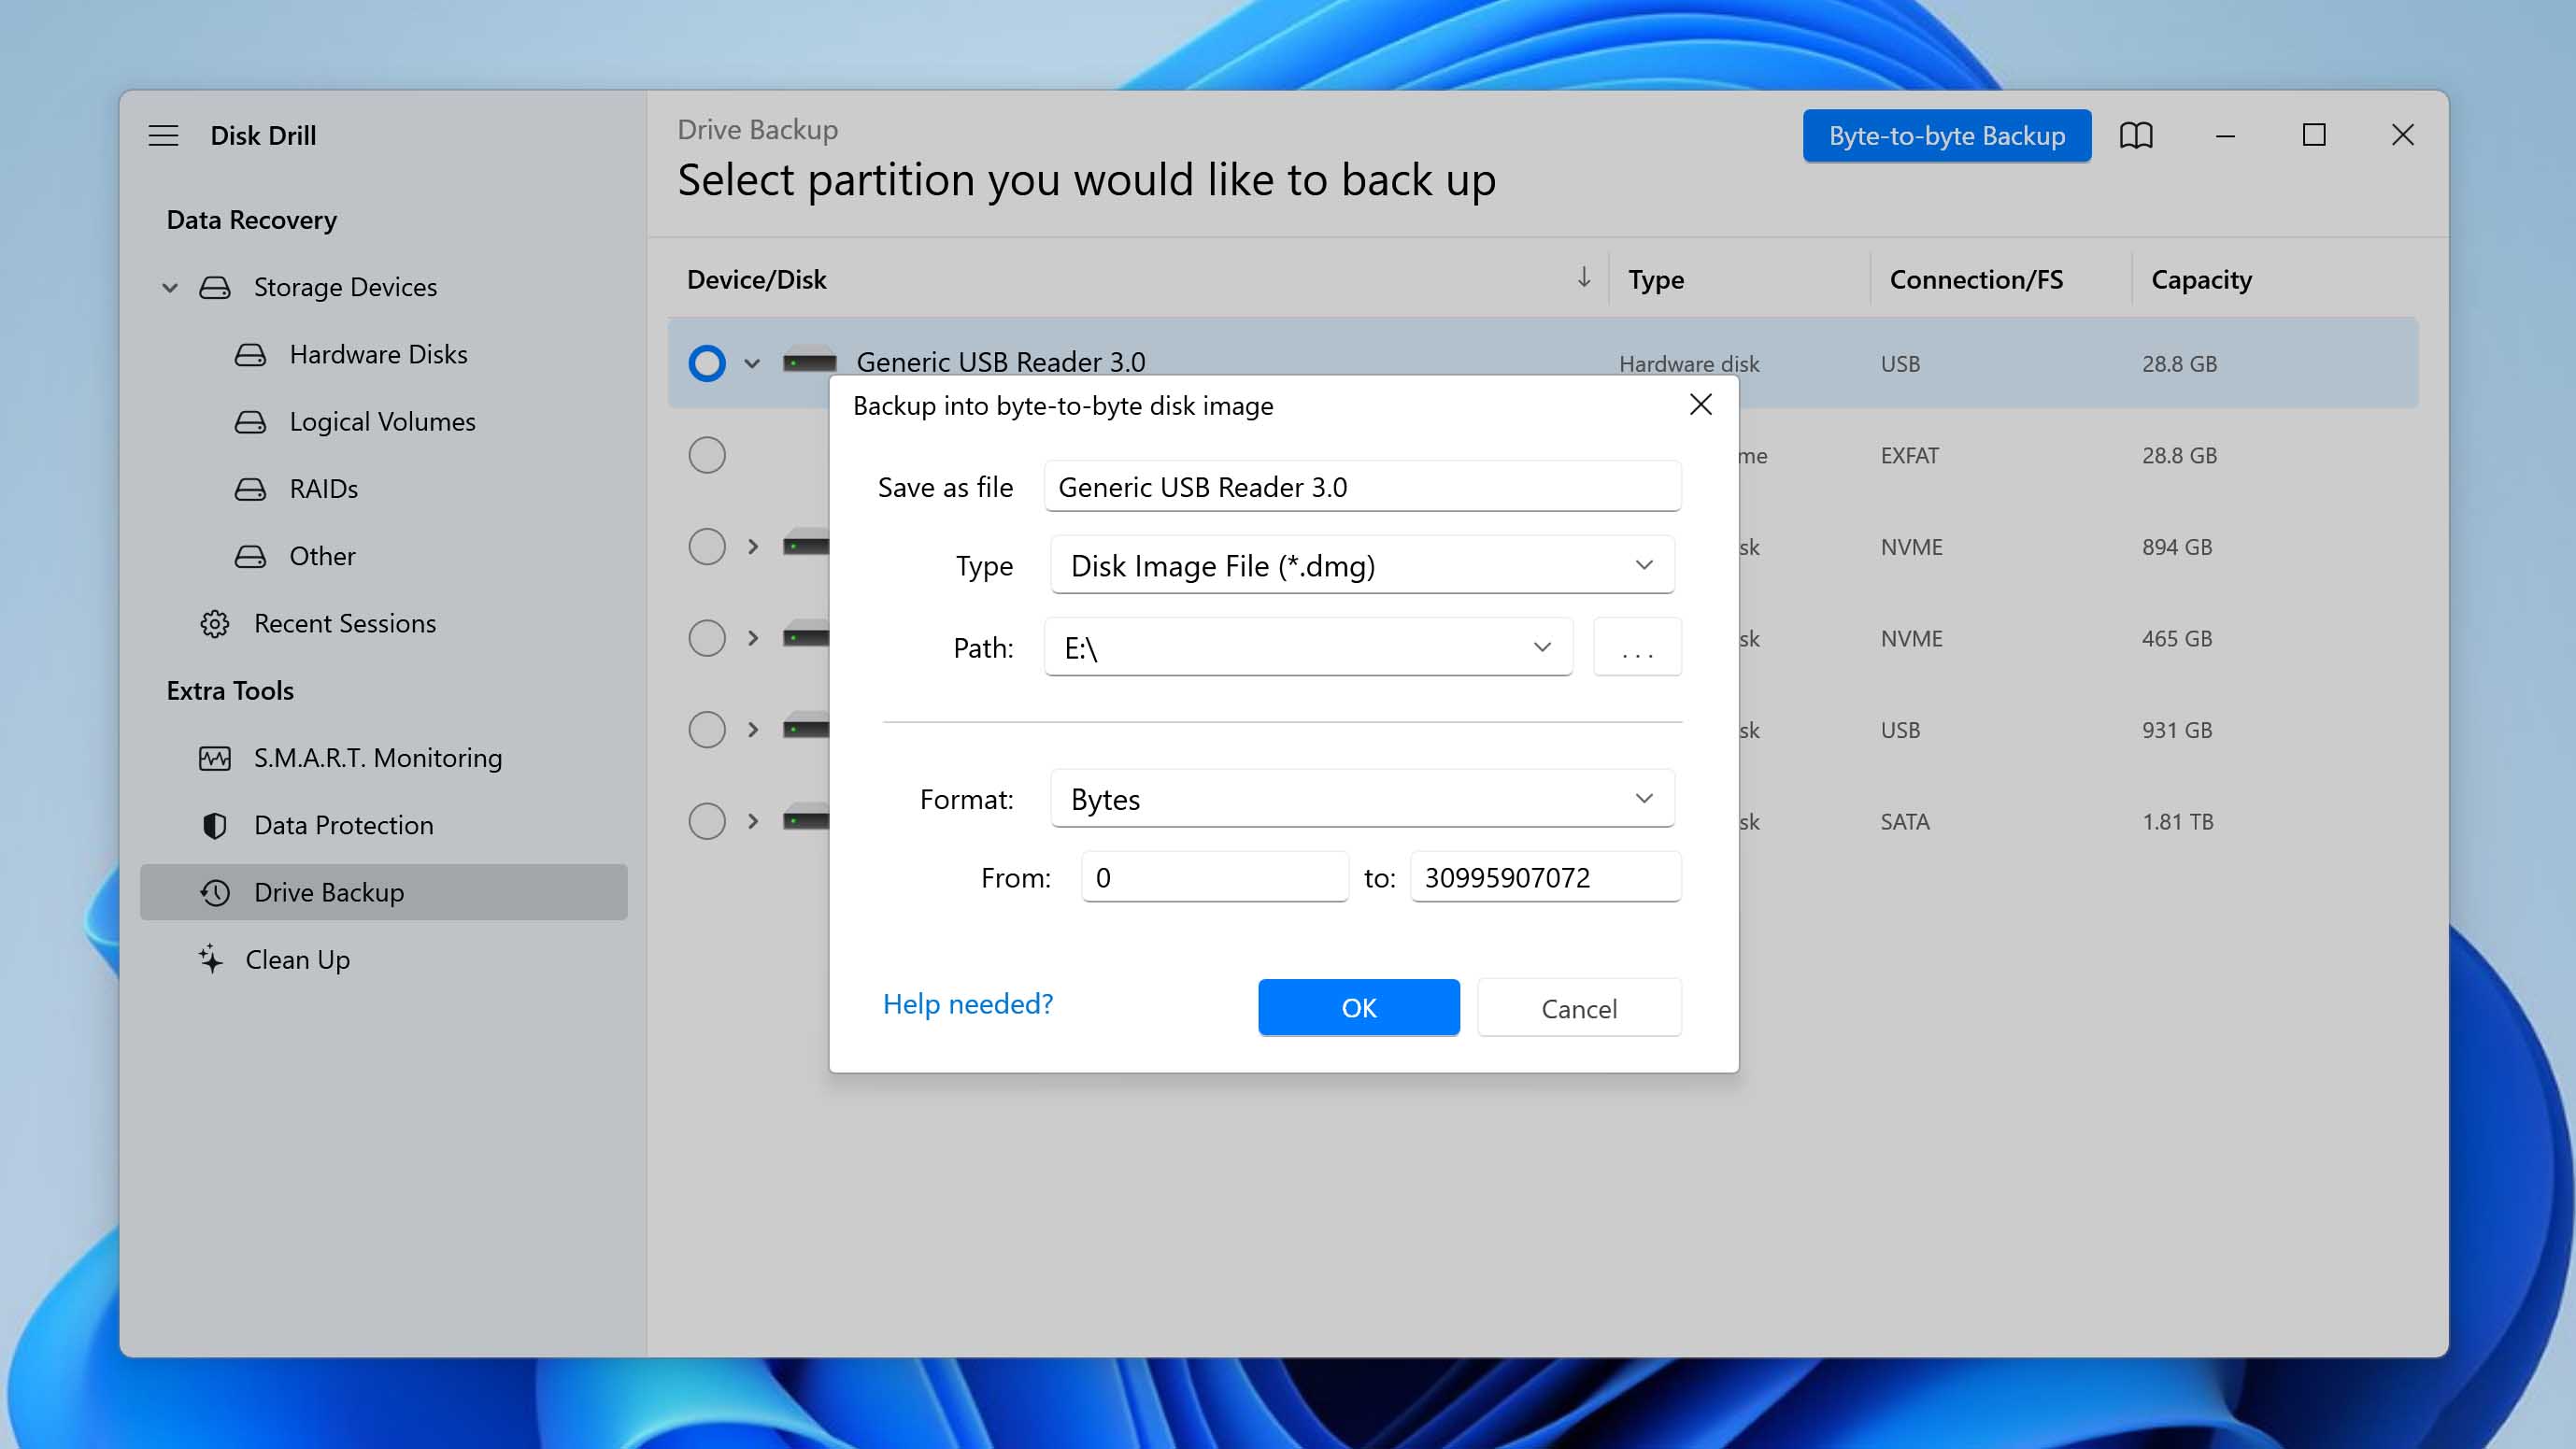Select the NVME 465 GB disk radio button
Screen dimensions: 2576x1449
[x=706, y=638]
